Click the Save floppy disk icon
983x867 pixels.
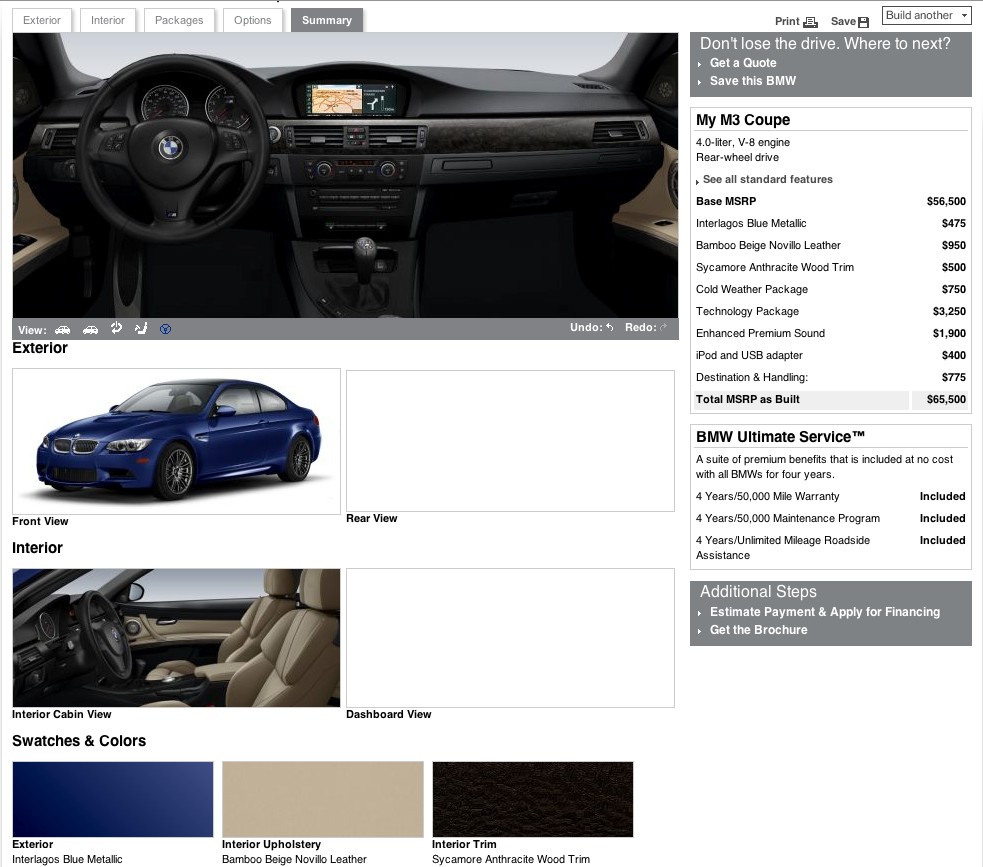[x=864, y=22]
